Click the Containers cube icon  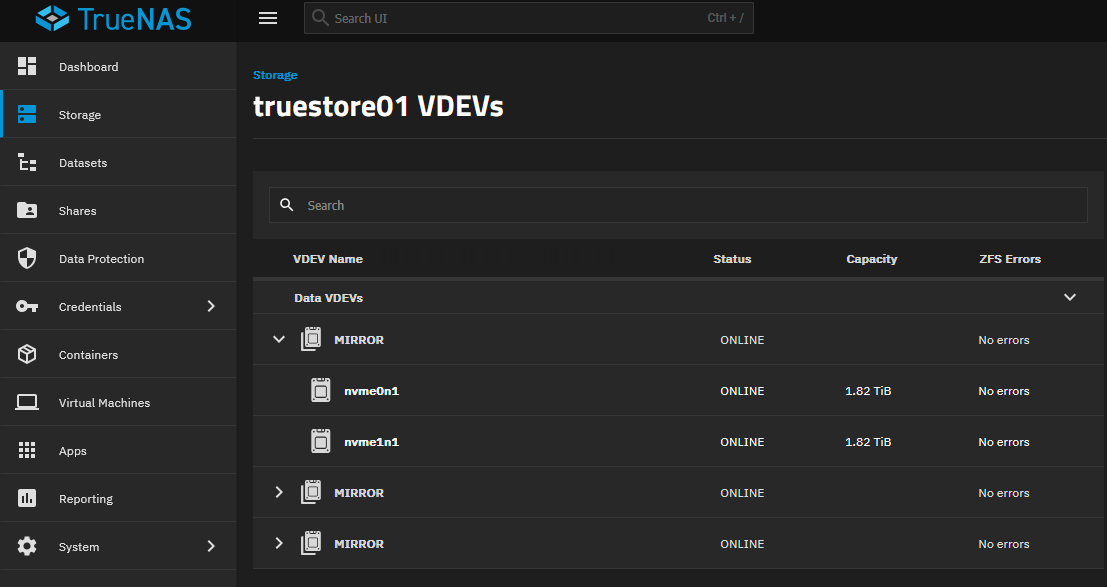tap(27, 354)
